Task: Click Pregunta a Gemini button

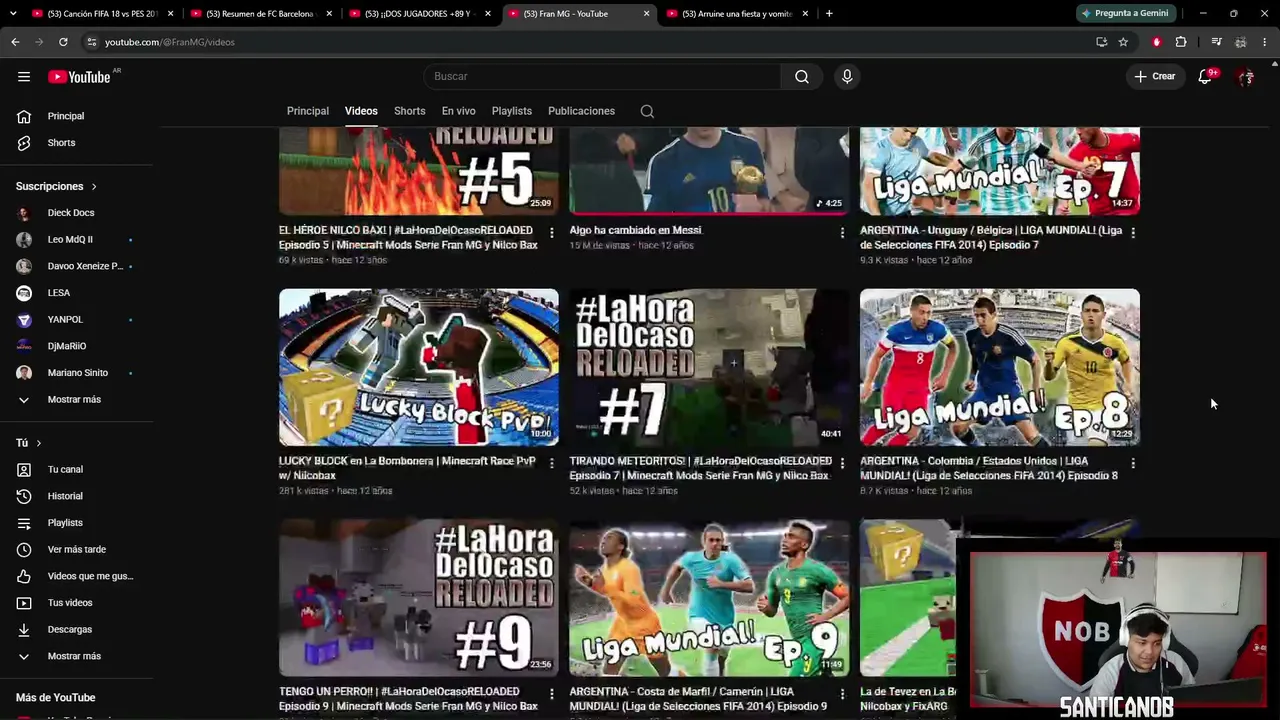Action: pos(1125,14)
